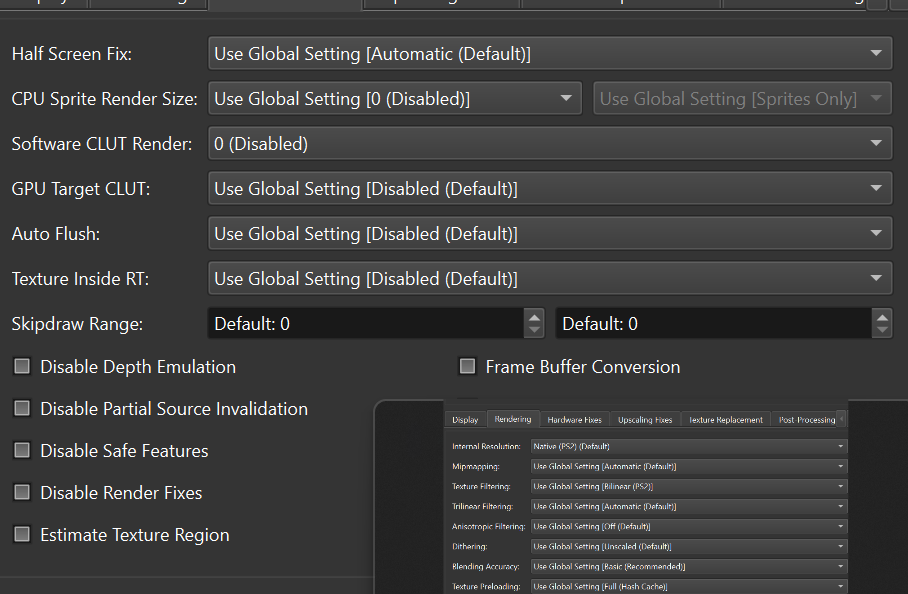Screen dimensions: 908x594
Task: Open the Blending Accuracy dropdown
Action: 688,566
